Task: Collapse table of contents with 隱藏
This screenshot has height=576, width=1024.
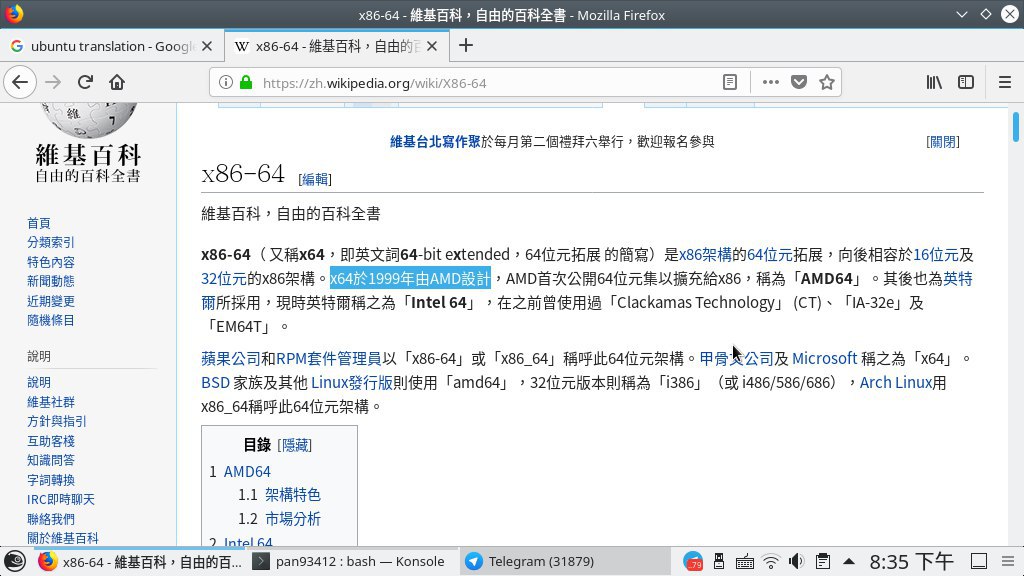Action: coord(295,445)
